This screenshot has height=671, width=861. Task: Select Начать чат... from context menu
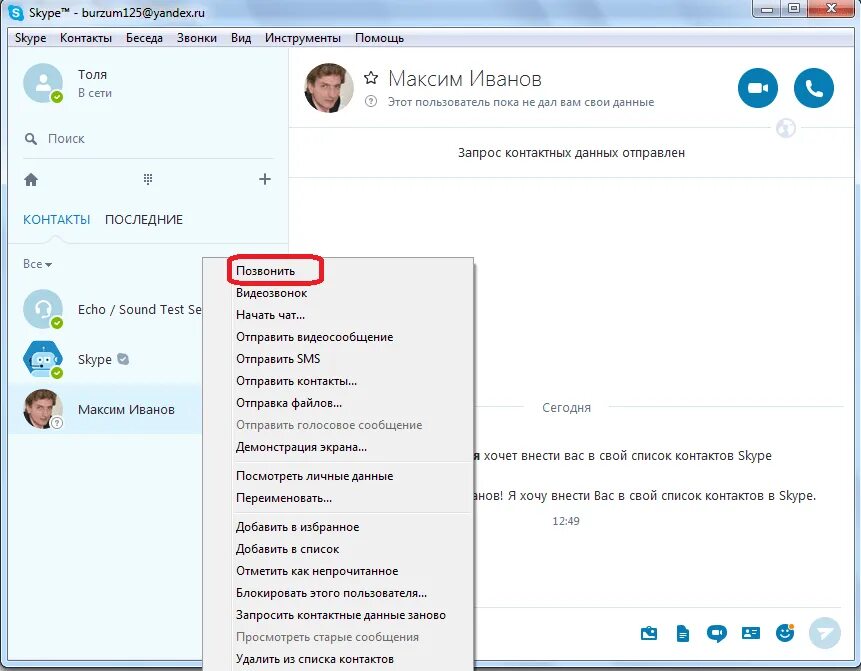[x=338, y=315]
